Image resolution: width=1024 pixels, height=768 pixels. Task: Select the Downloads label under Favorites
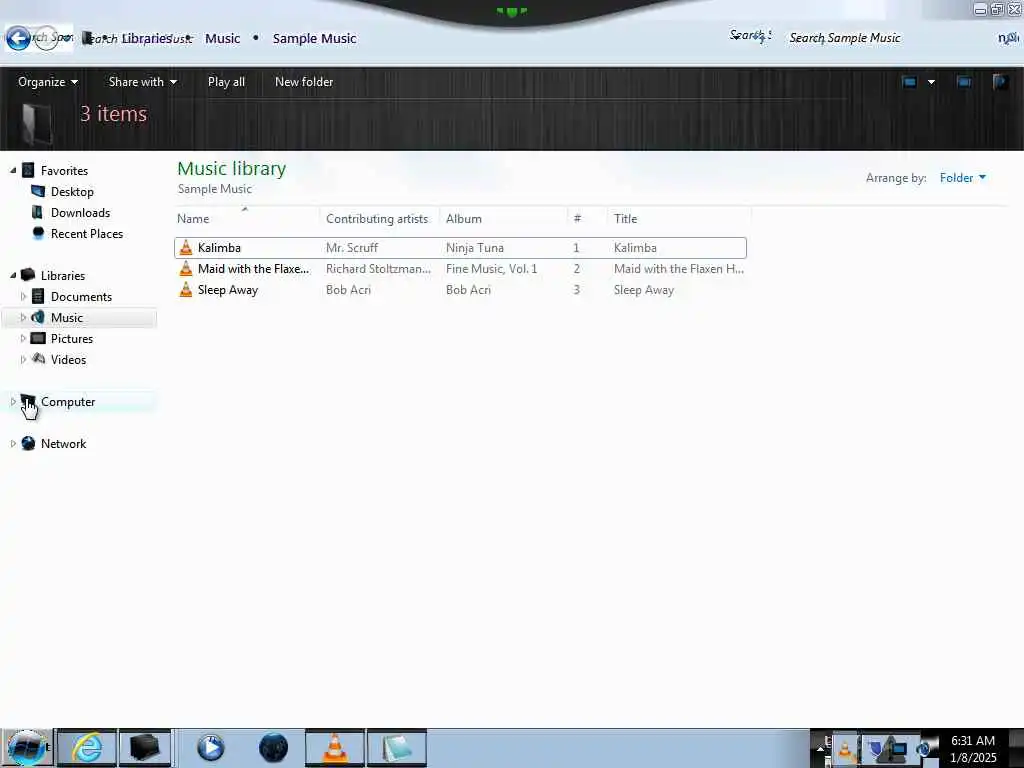(x=80, y=212)
